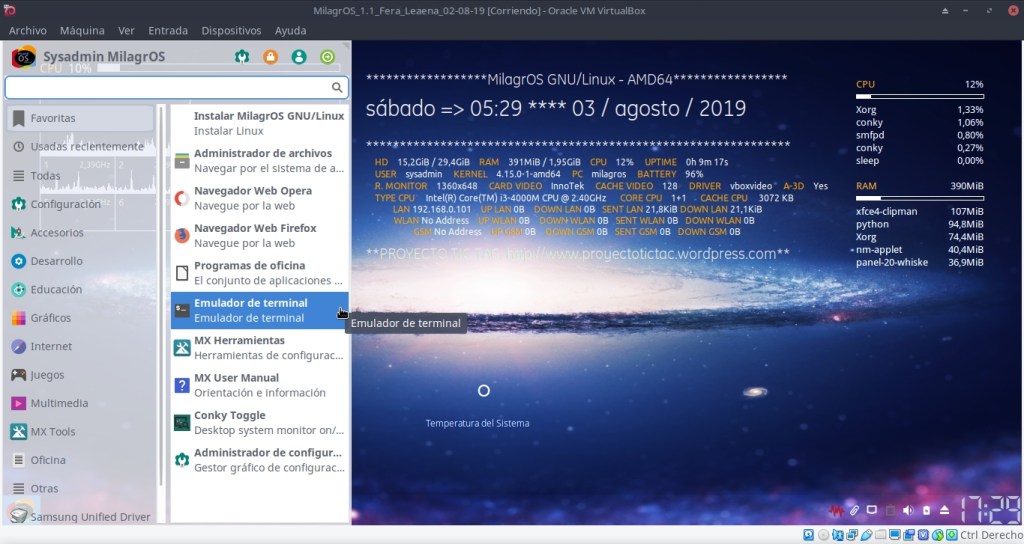This screenshot has width=1024, height=544.
Task: Open the Desarrollo category
Action: point(81,261)
